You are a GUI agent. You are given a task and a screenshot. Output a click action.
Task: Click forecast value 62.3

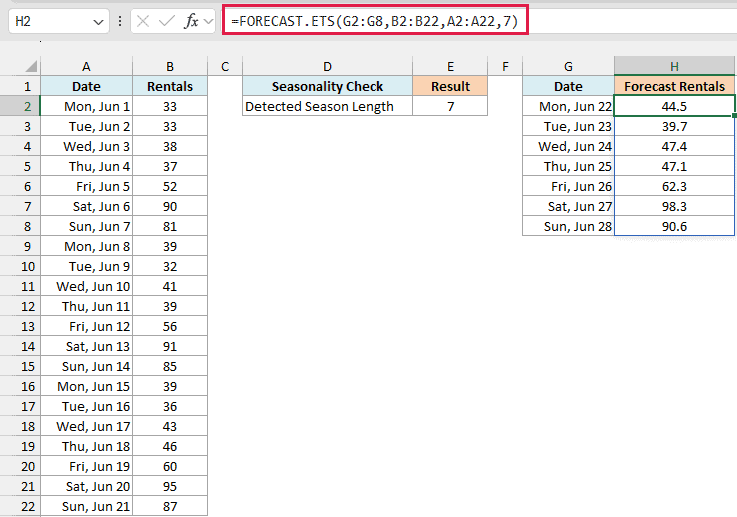[x=674, y=186]
